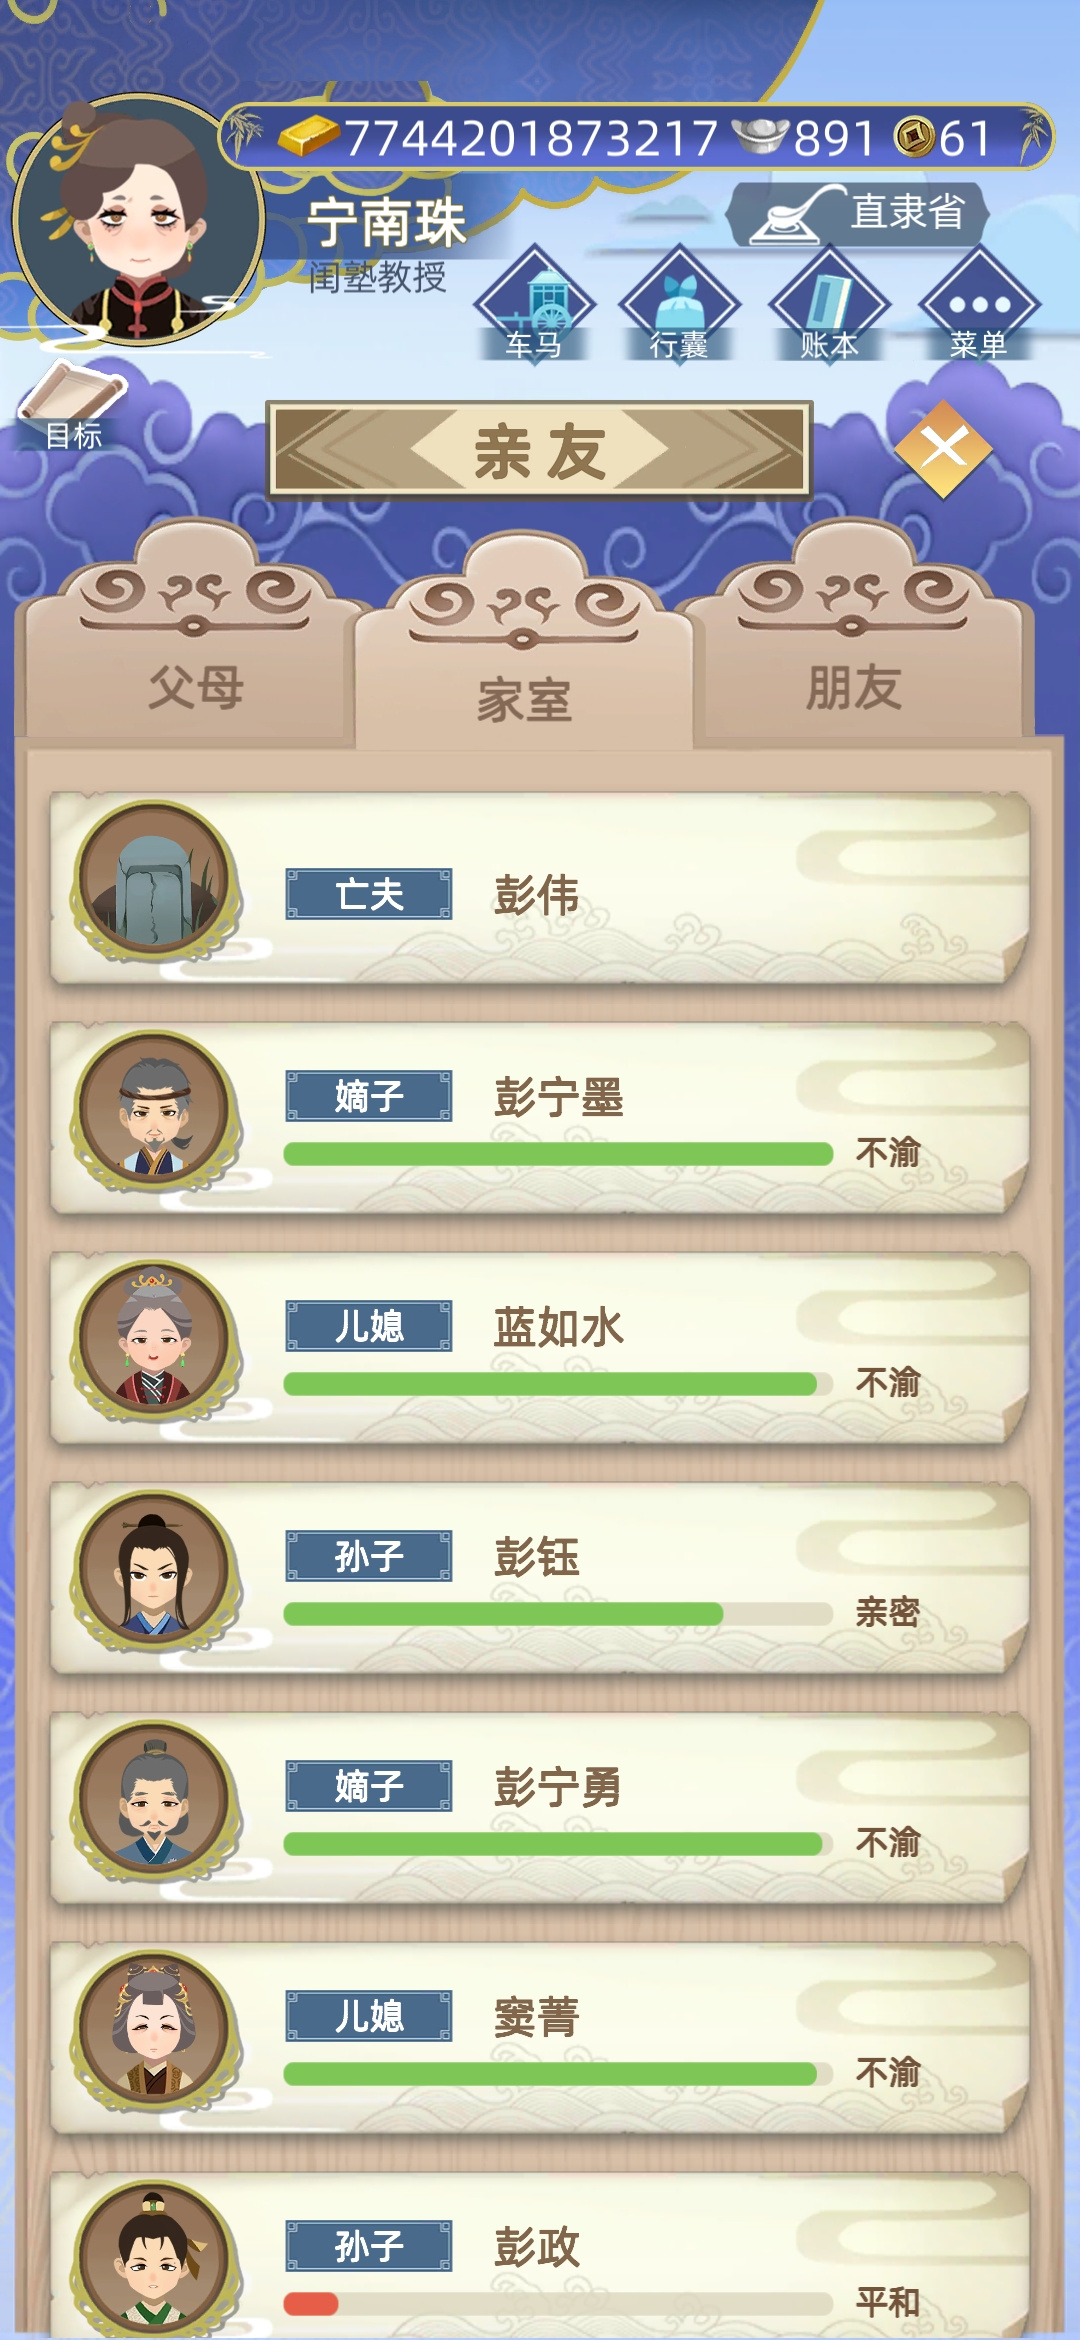Tap the 直隶省 location button

coord(858,214)
